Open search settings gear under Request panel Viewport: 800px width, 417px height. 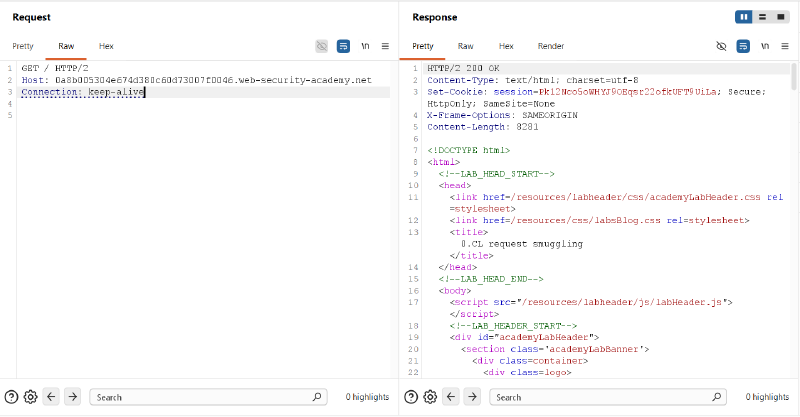(31, 397)
